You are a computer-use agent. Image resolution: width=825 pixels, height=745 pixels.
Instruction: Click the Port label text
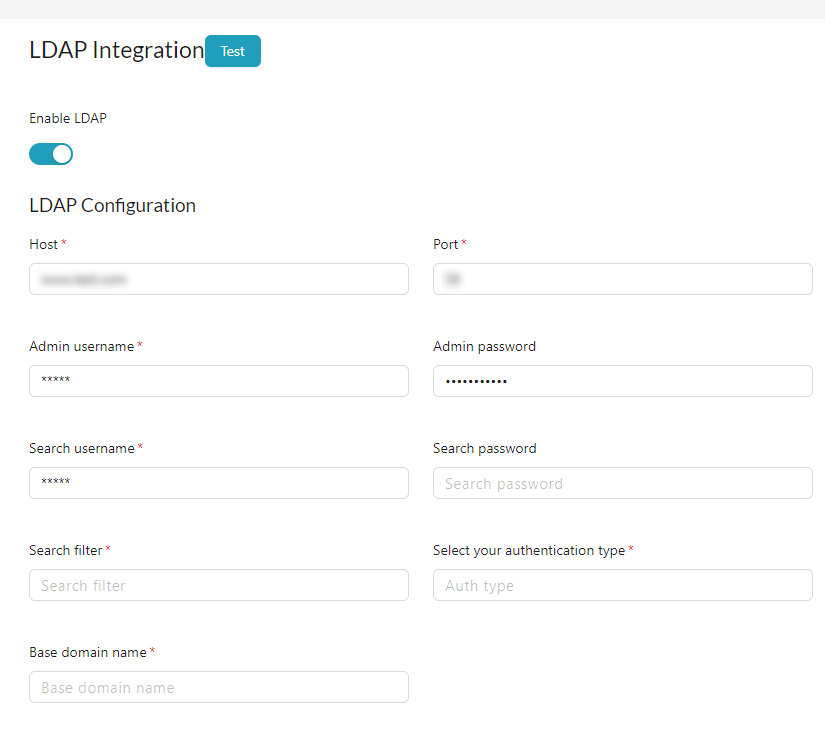click(x=445, y=244)
